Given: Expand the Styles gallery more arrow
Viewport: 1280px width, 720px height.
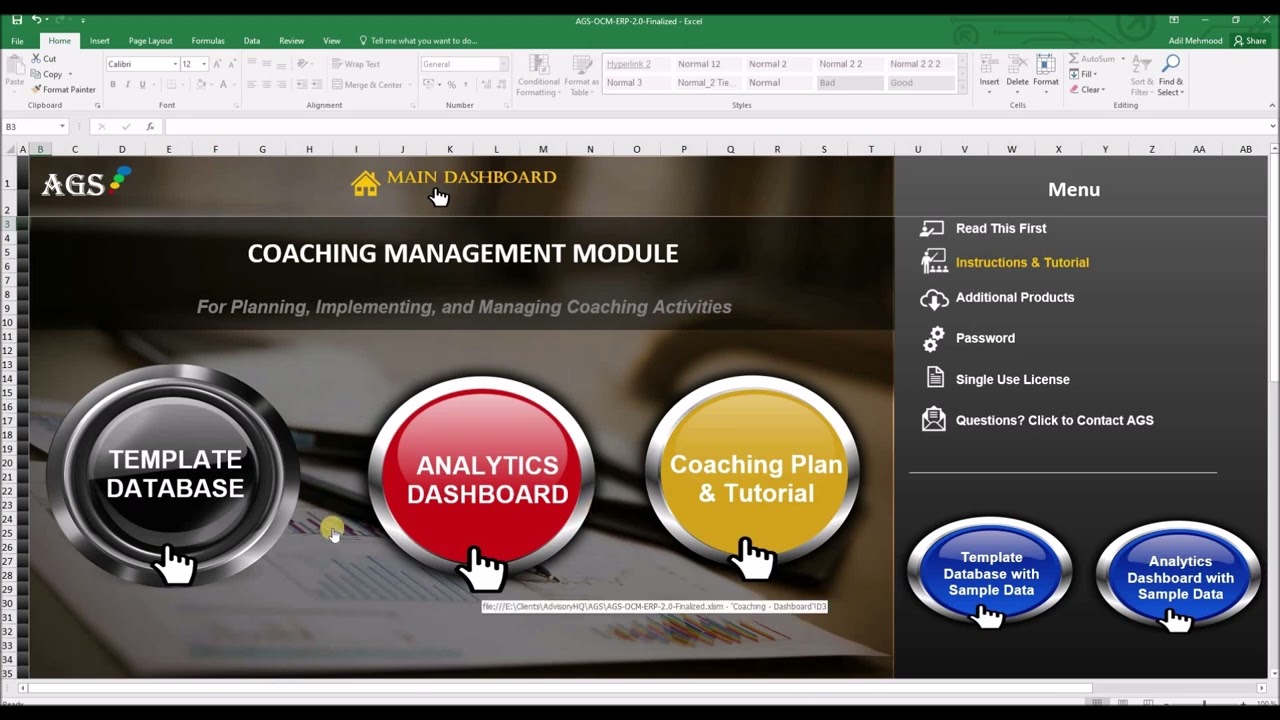Looking at the screenshot, I should tap(963, 88).
